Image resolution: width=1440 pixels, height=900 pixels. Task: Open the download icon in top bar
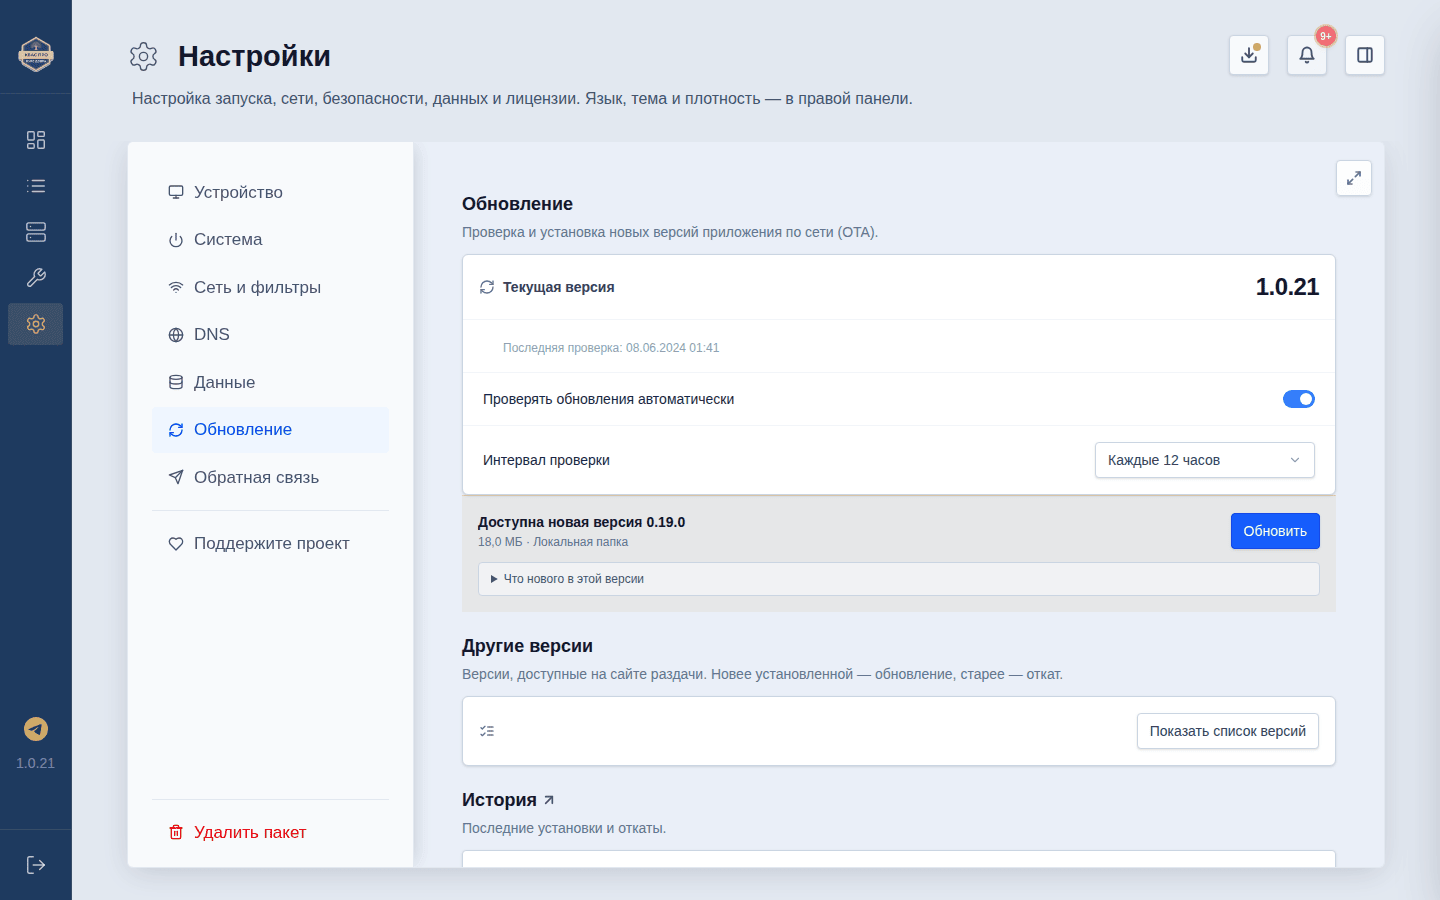(x=1249, y=55)
